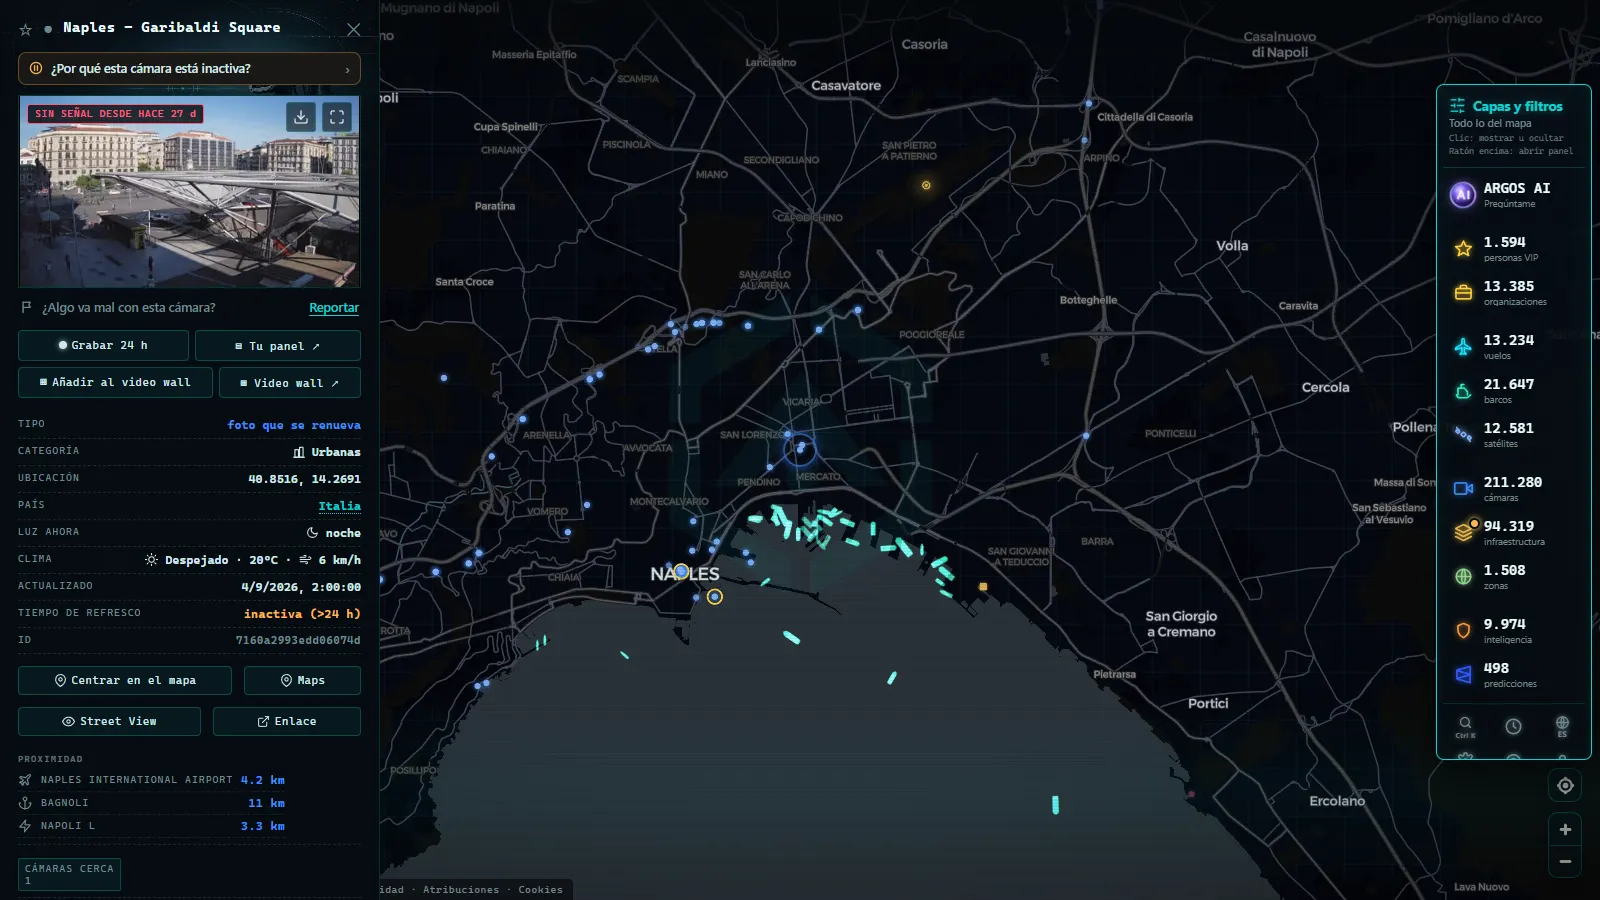Show the VIP persons layer star icon
This screenshot has height=900, width=1600.
tap(1463, 249)
